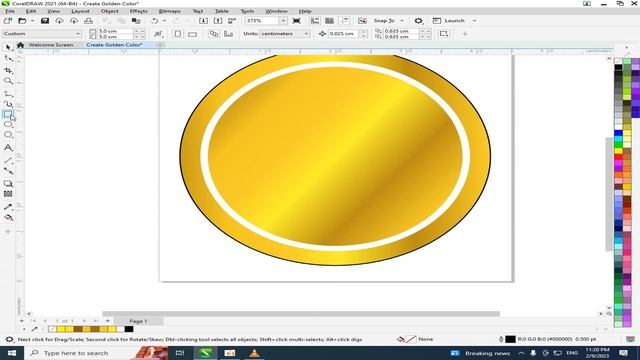Switch to Create Golden Color tab
Screen dimensions: 640x360
coord(114,45)
